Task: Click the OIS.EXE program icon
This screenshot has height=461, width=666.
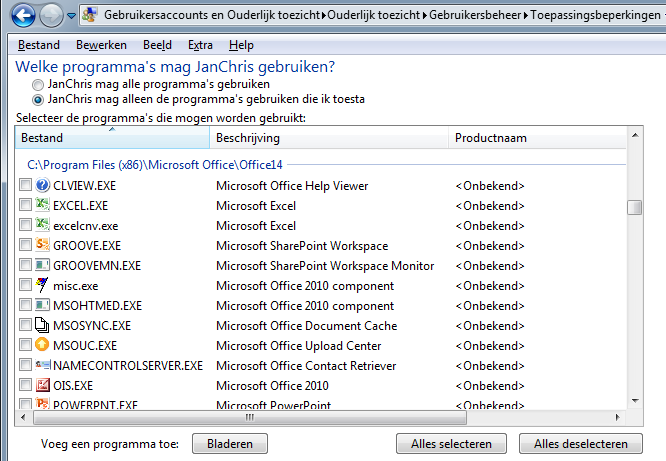Action: pos(42,386)
